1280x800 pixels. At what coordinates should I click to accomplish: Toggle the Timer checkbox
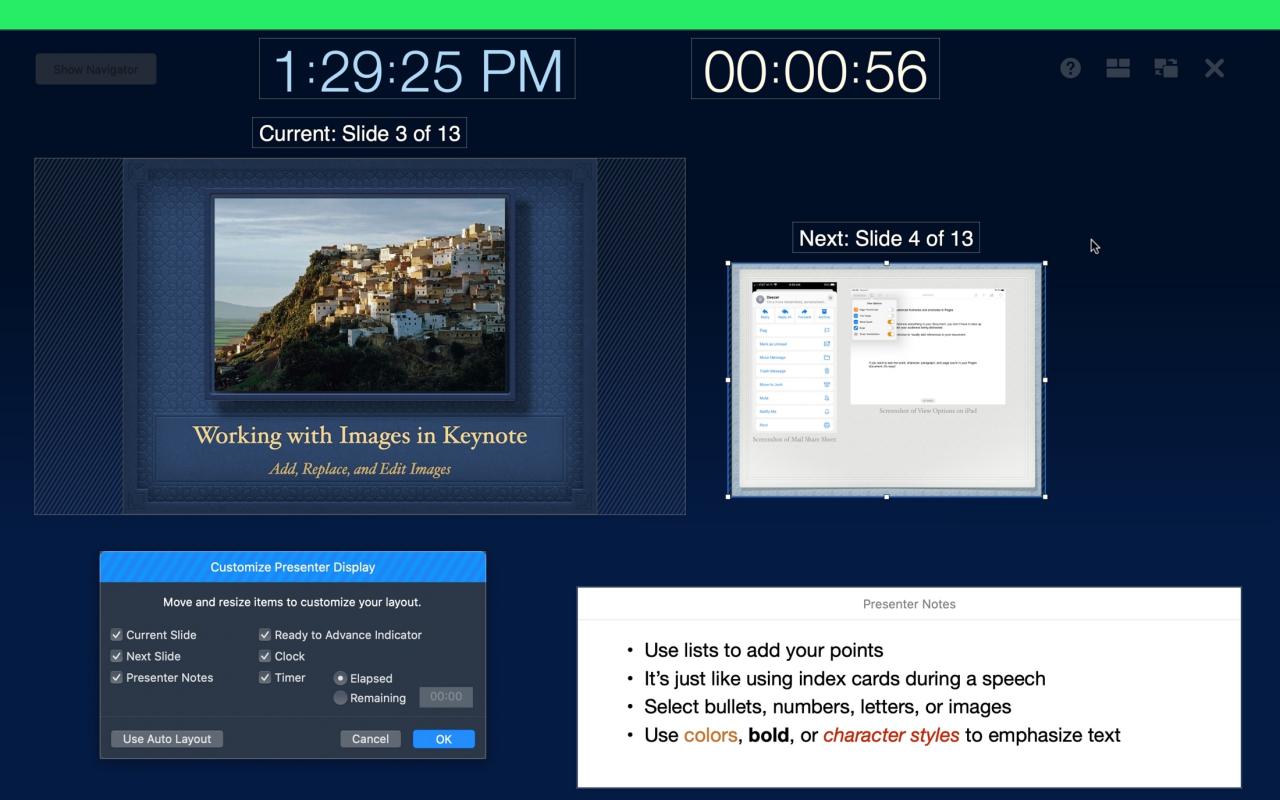265,678
